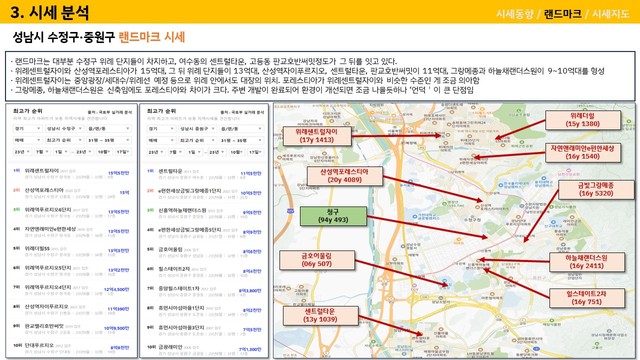Select rank 6 힐스테이트2차 list row
Viewport: 640px width, 360px height.
[x=204, y=271]
